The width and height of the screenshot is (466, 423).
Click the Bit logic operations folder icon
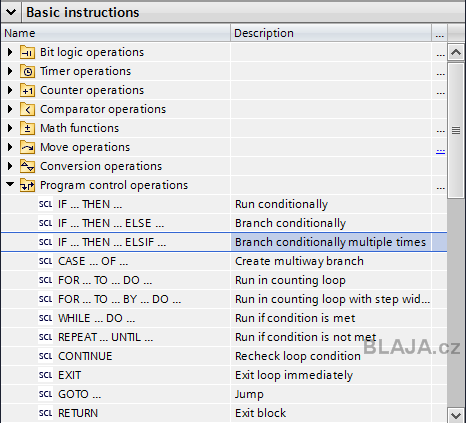27,52
